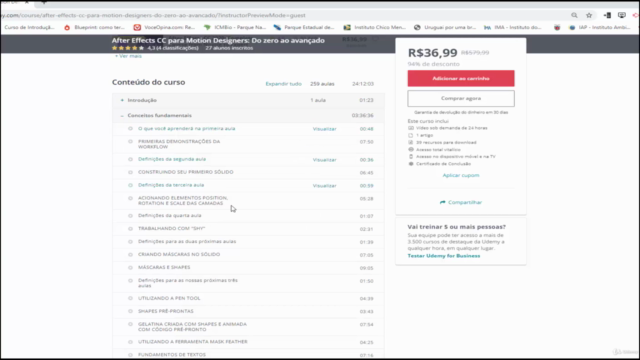
Task: Click 'Visualizar' for the primeira aula lesson
Action: (324, 129)
